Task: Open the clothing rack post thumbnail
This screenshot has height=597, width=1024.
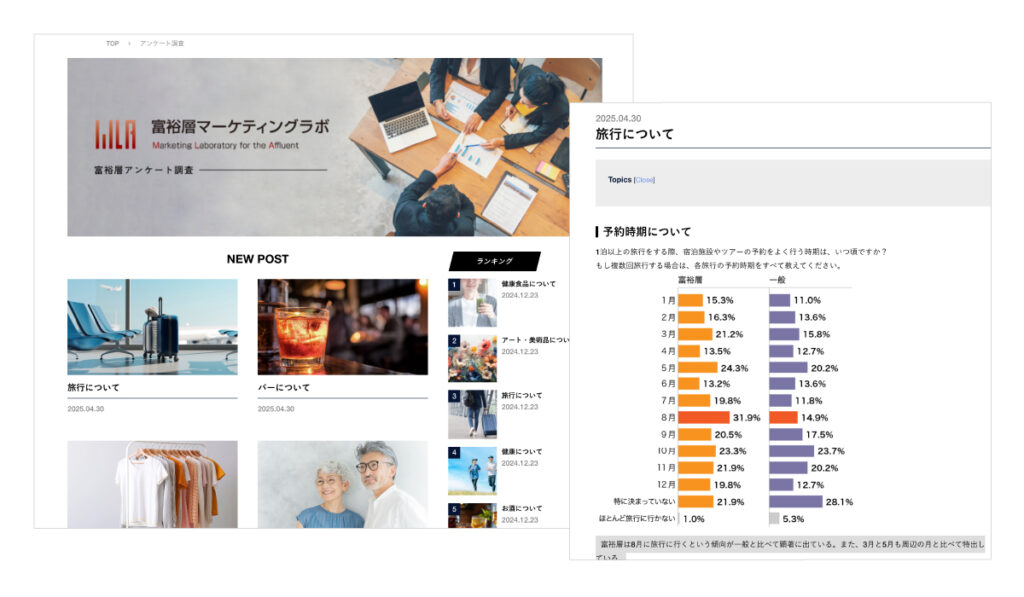Action: pyautogui.click(x=152, y=484)
